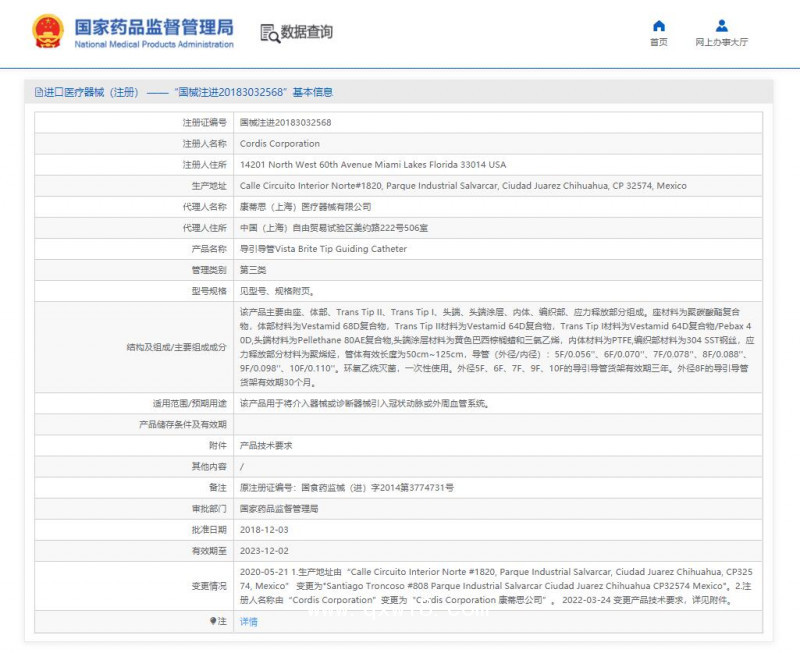
Task: Click the 国家药品监督管理局 title text
Action: (x=154, y=28)
